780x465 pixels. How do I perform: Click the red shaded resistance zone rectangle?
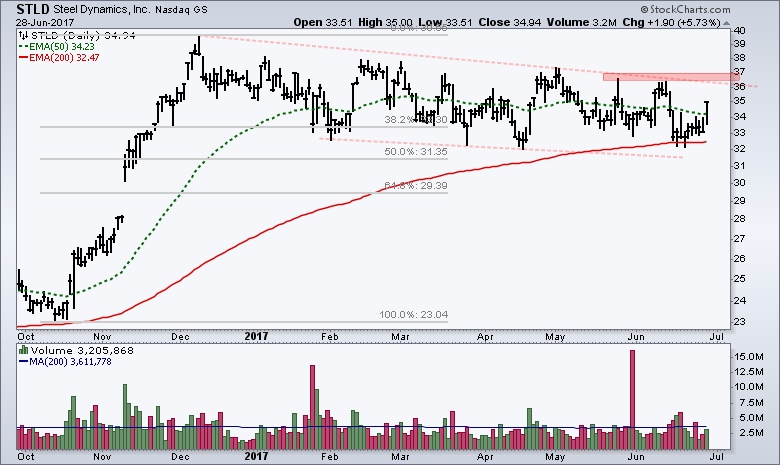click(x=671, y=77)
